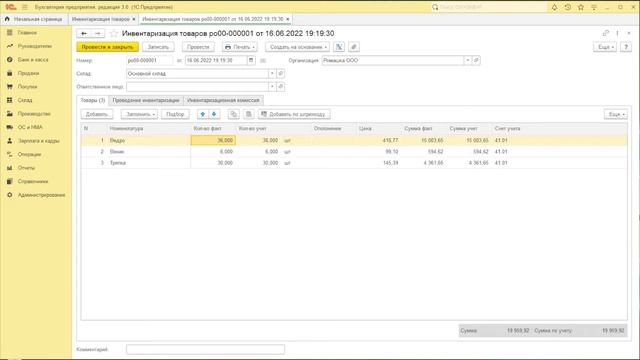Open the title bar settings menu icon
640x360 pixels.
tap(594, 7)
